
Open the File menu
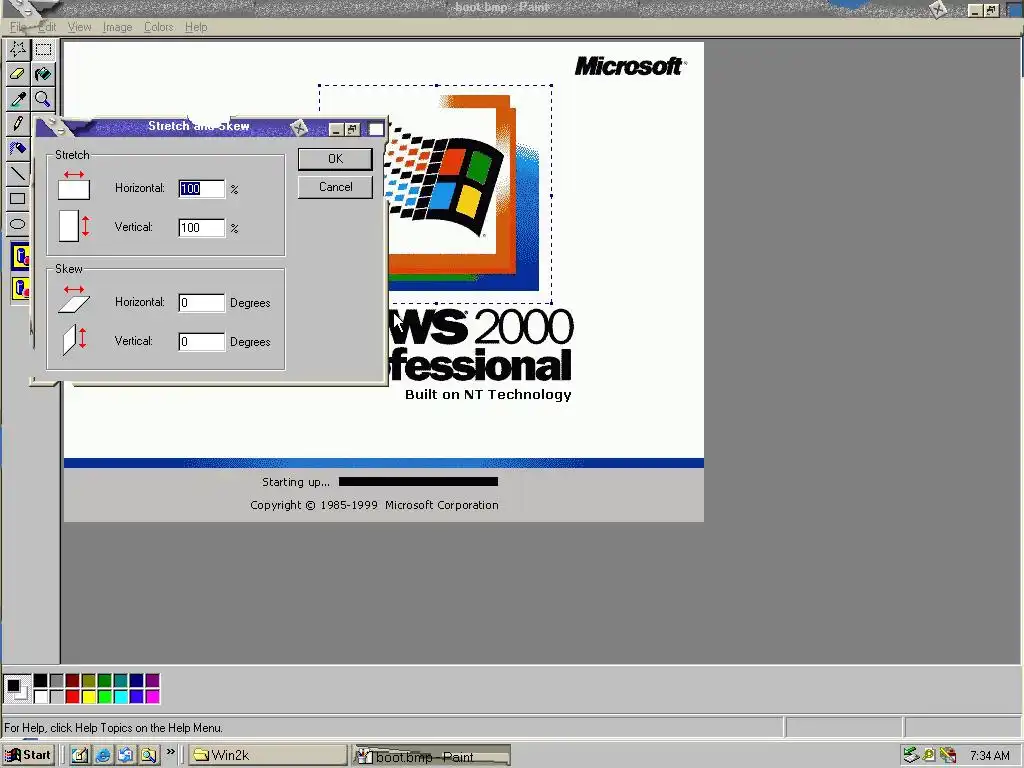(x=18, y=27)
